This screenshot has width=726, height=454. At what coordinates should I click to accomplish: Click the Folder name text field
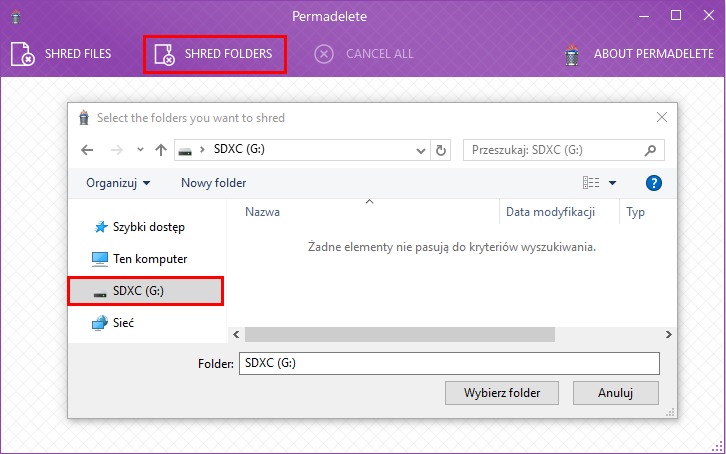pyautogui.click(x=449, y=363)
